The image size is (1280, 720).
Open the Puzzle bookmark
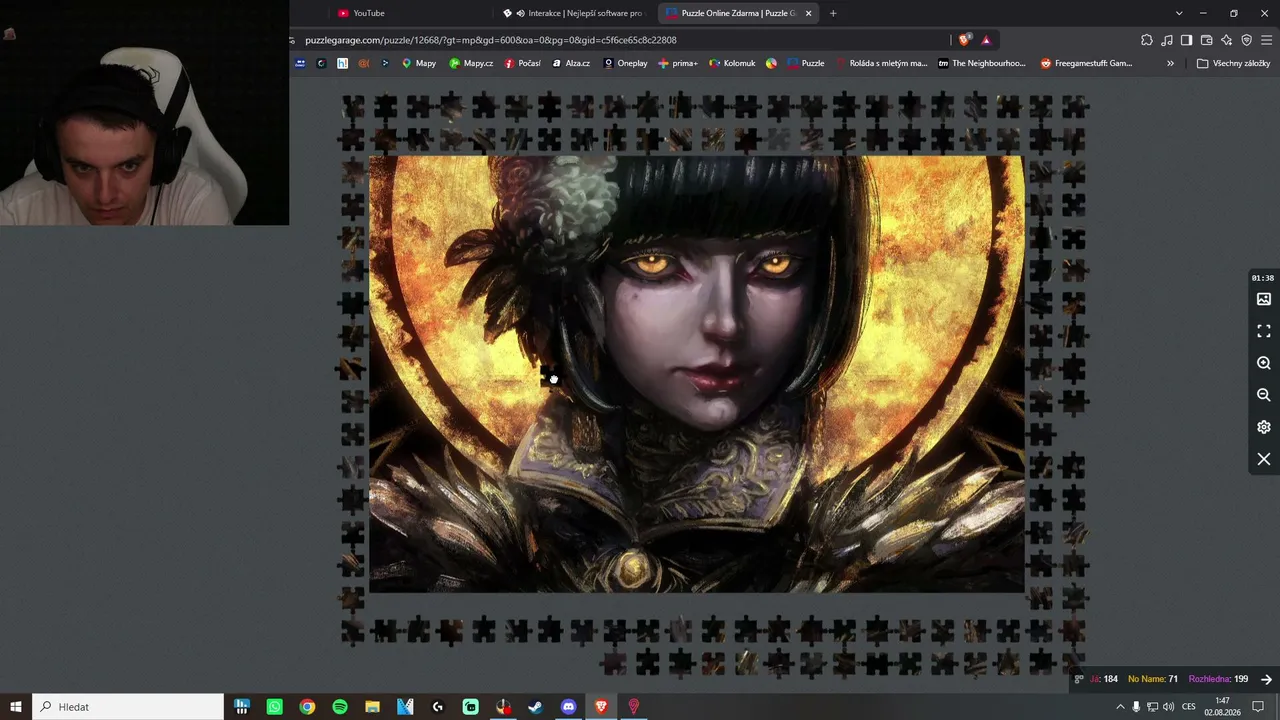tap(806, 63)
